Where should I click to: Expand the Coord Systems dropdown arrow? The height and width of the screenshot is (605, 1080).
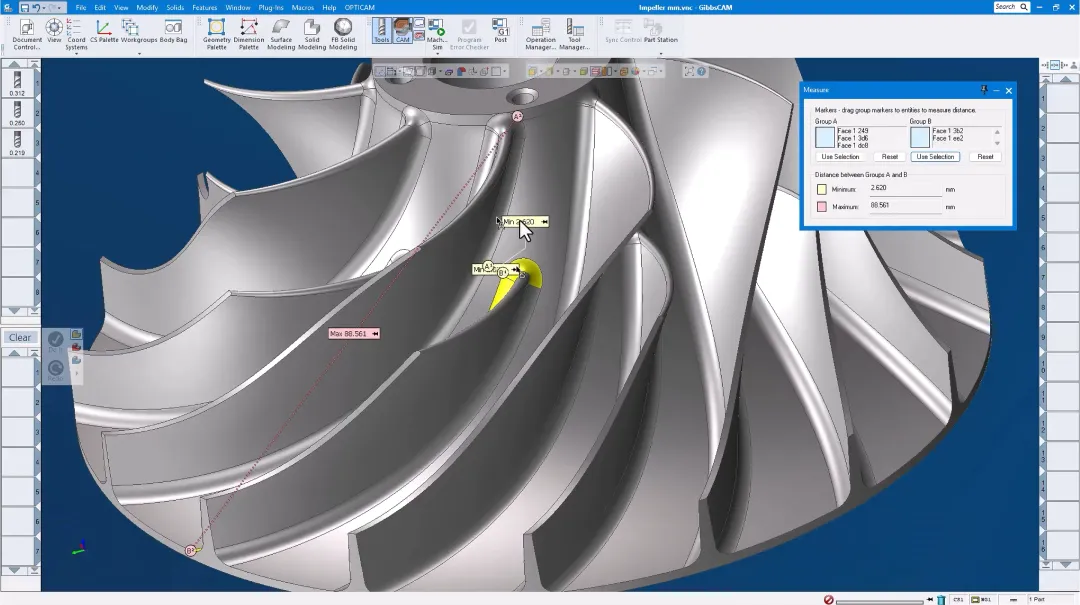tap(76, 54)
